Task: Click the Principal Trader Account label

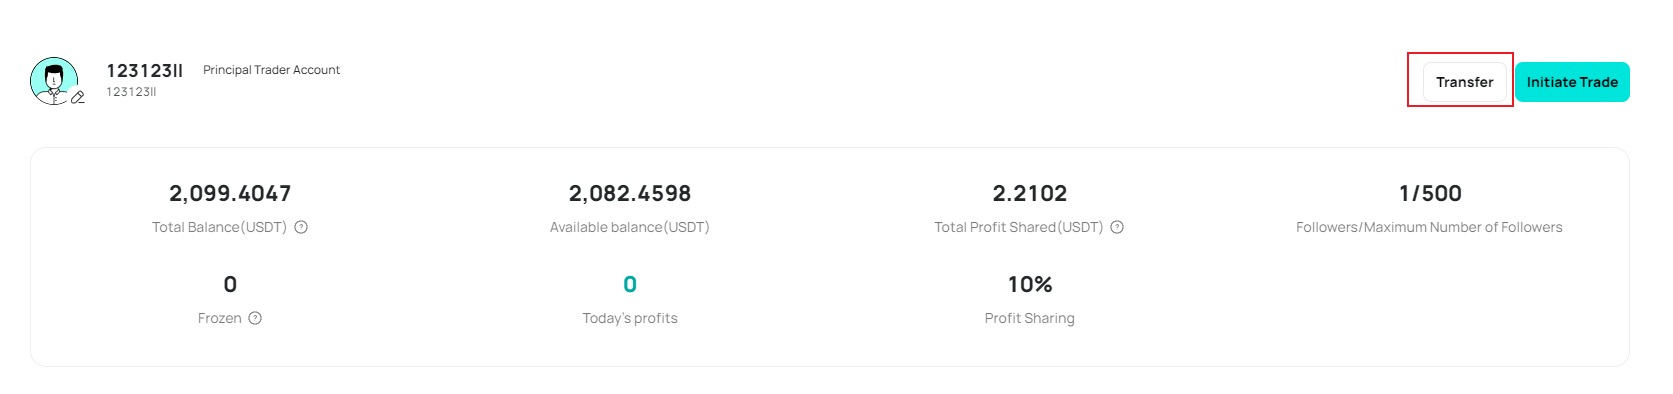Action: (x=271, y=70)
